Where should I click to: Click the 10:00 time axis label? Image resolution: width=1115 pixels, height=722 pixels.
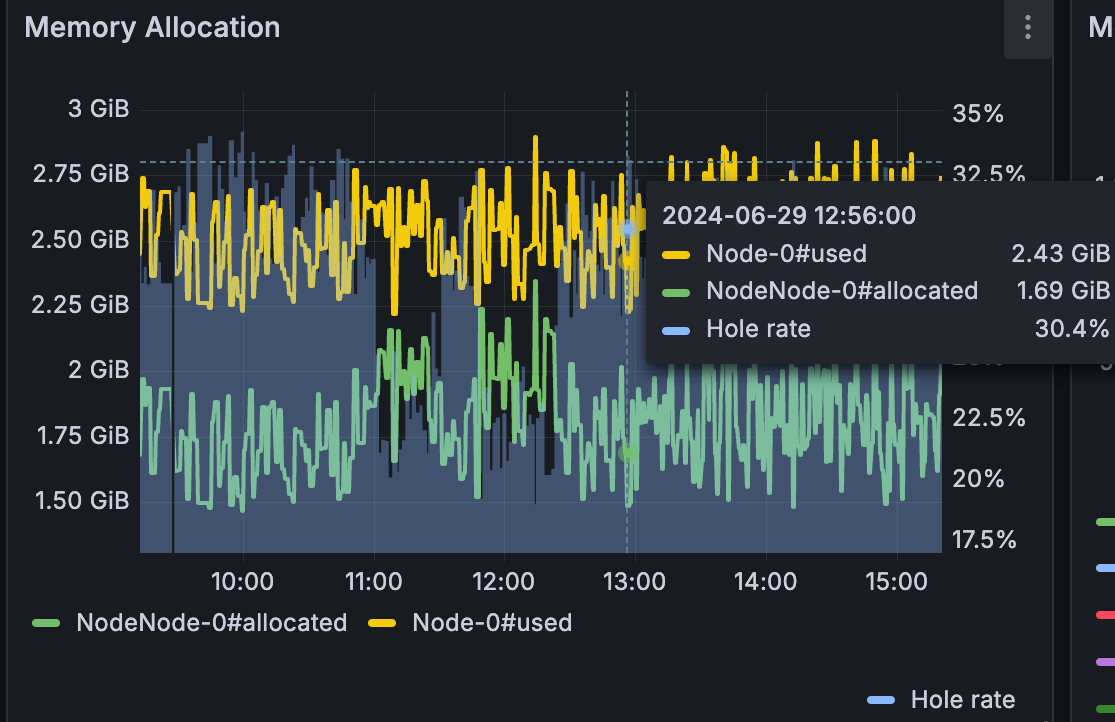243,581
